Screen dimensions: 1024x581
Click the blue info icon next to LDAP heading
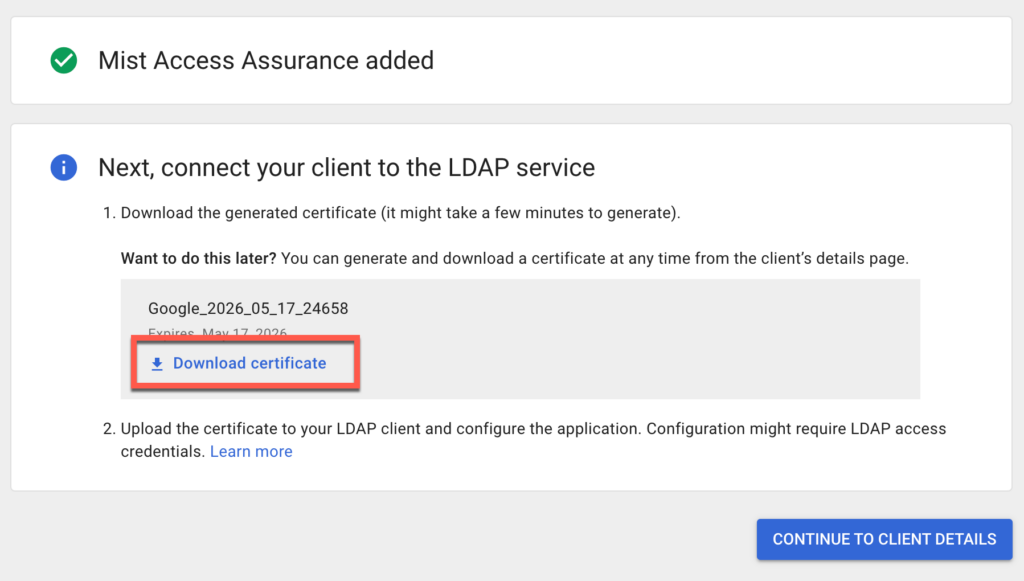coord(63,167)
